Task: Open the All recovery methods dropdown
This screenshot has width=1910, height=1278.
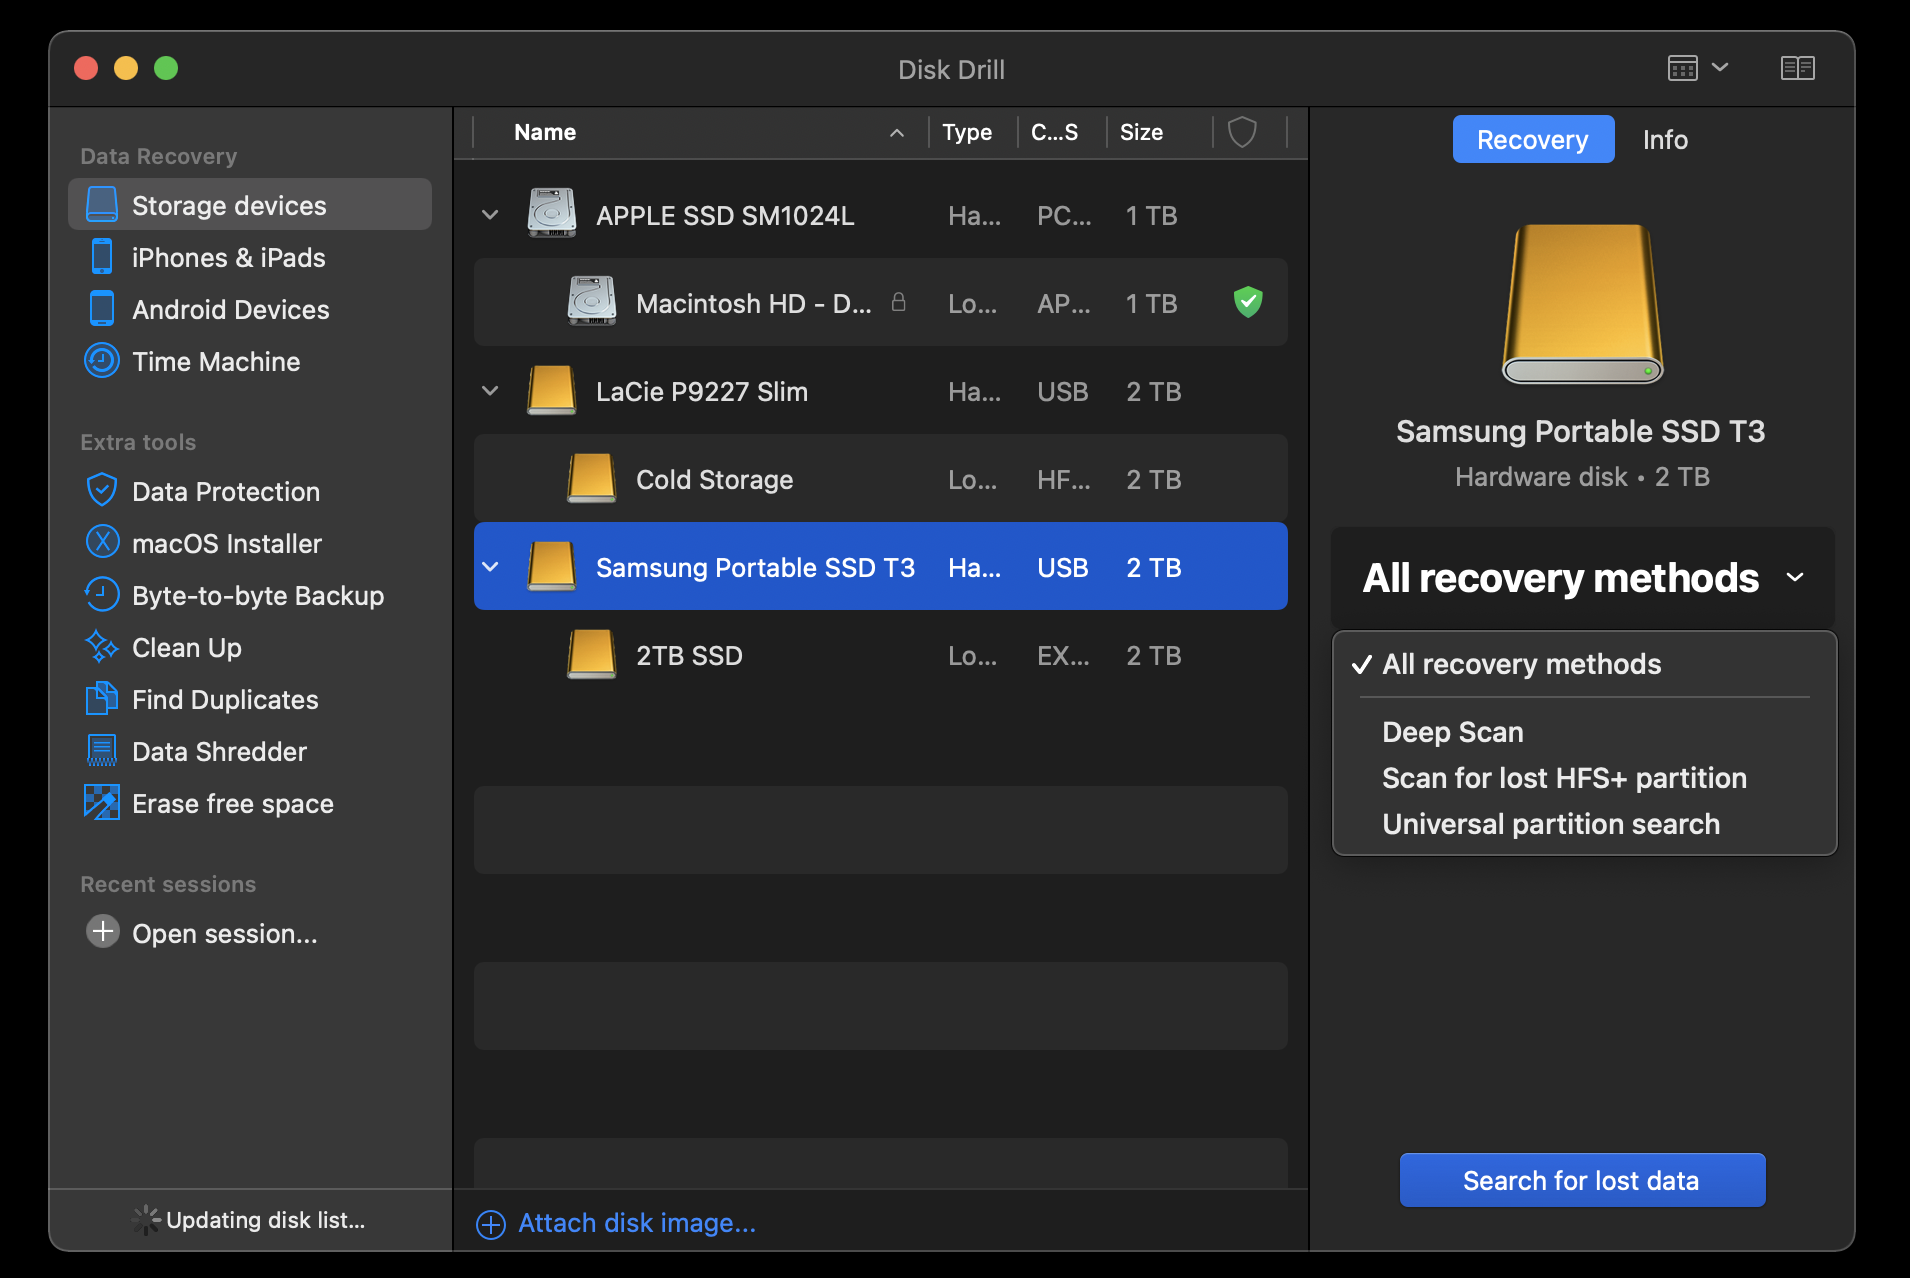Action: pos(1583,578)
